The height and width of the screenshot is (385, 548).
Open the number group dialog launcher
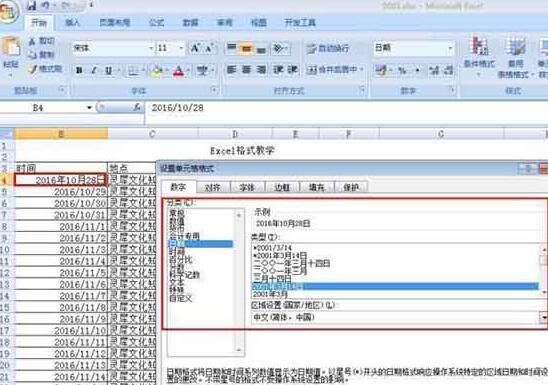[x=452, y=90]
